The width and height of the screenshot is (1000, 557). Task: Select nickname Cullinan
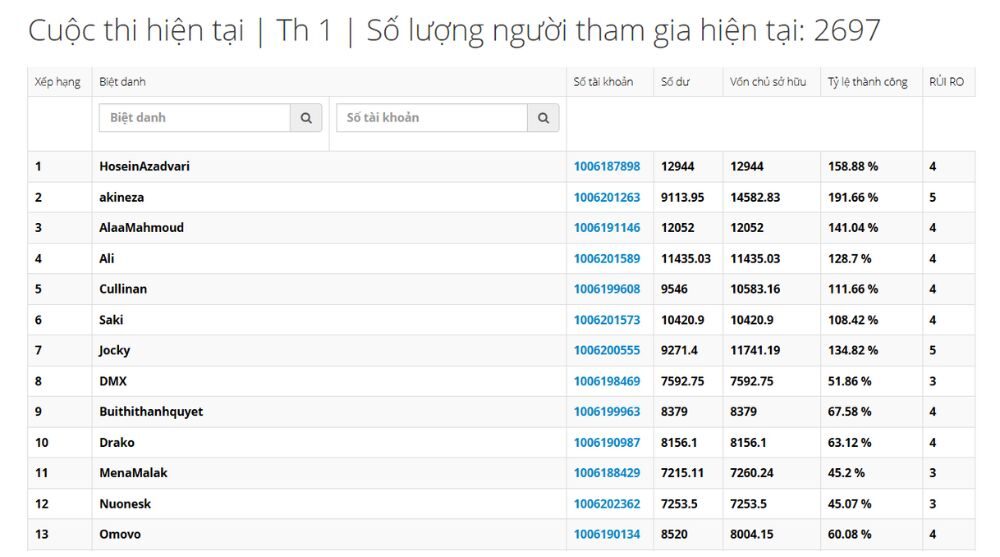[122, 289]
